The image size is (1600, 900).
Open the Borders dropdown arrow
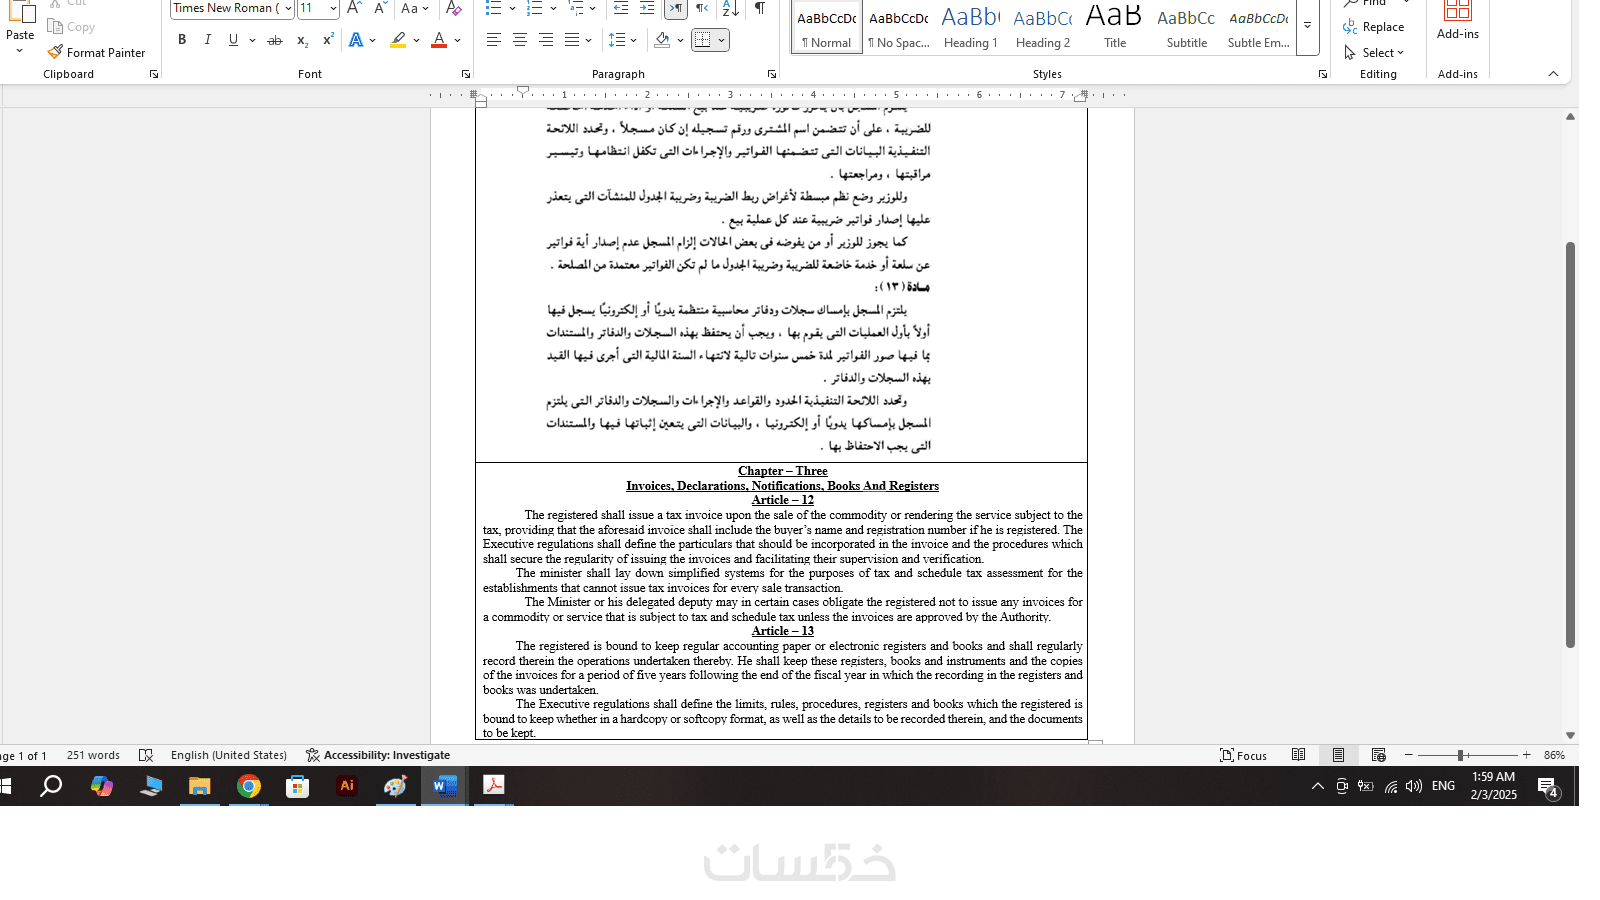point(721,40)
